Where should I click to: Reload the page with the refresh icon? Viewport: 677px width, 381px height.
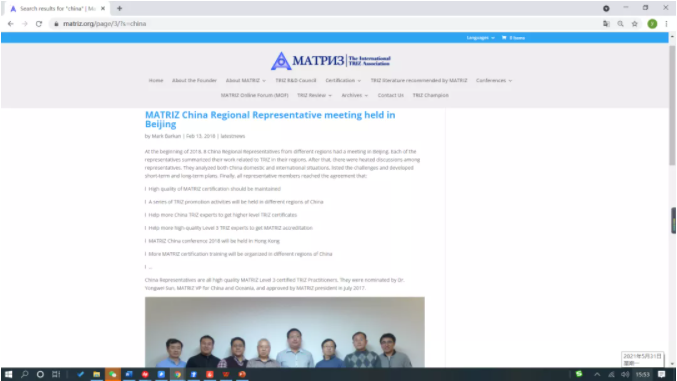[39, 24]
